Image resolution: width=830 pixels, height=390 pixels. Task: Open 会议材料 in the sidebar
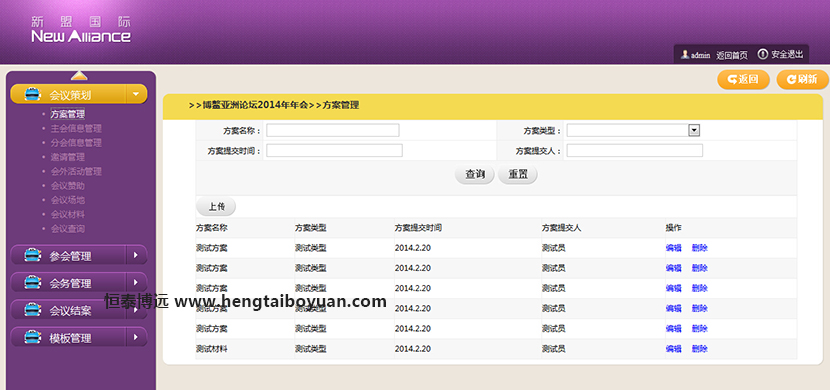pyautogui.click(x=67, y=214)
